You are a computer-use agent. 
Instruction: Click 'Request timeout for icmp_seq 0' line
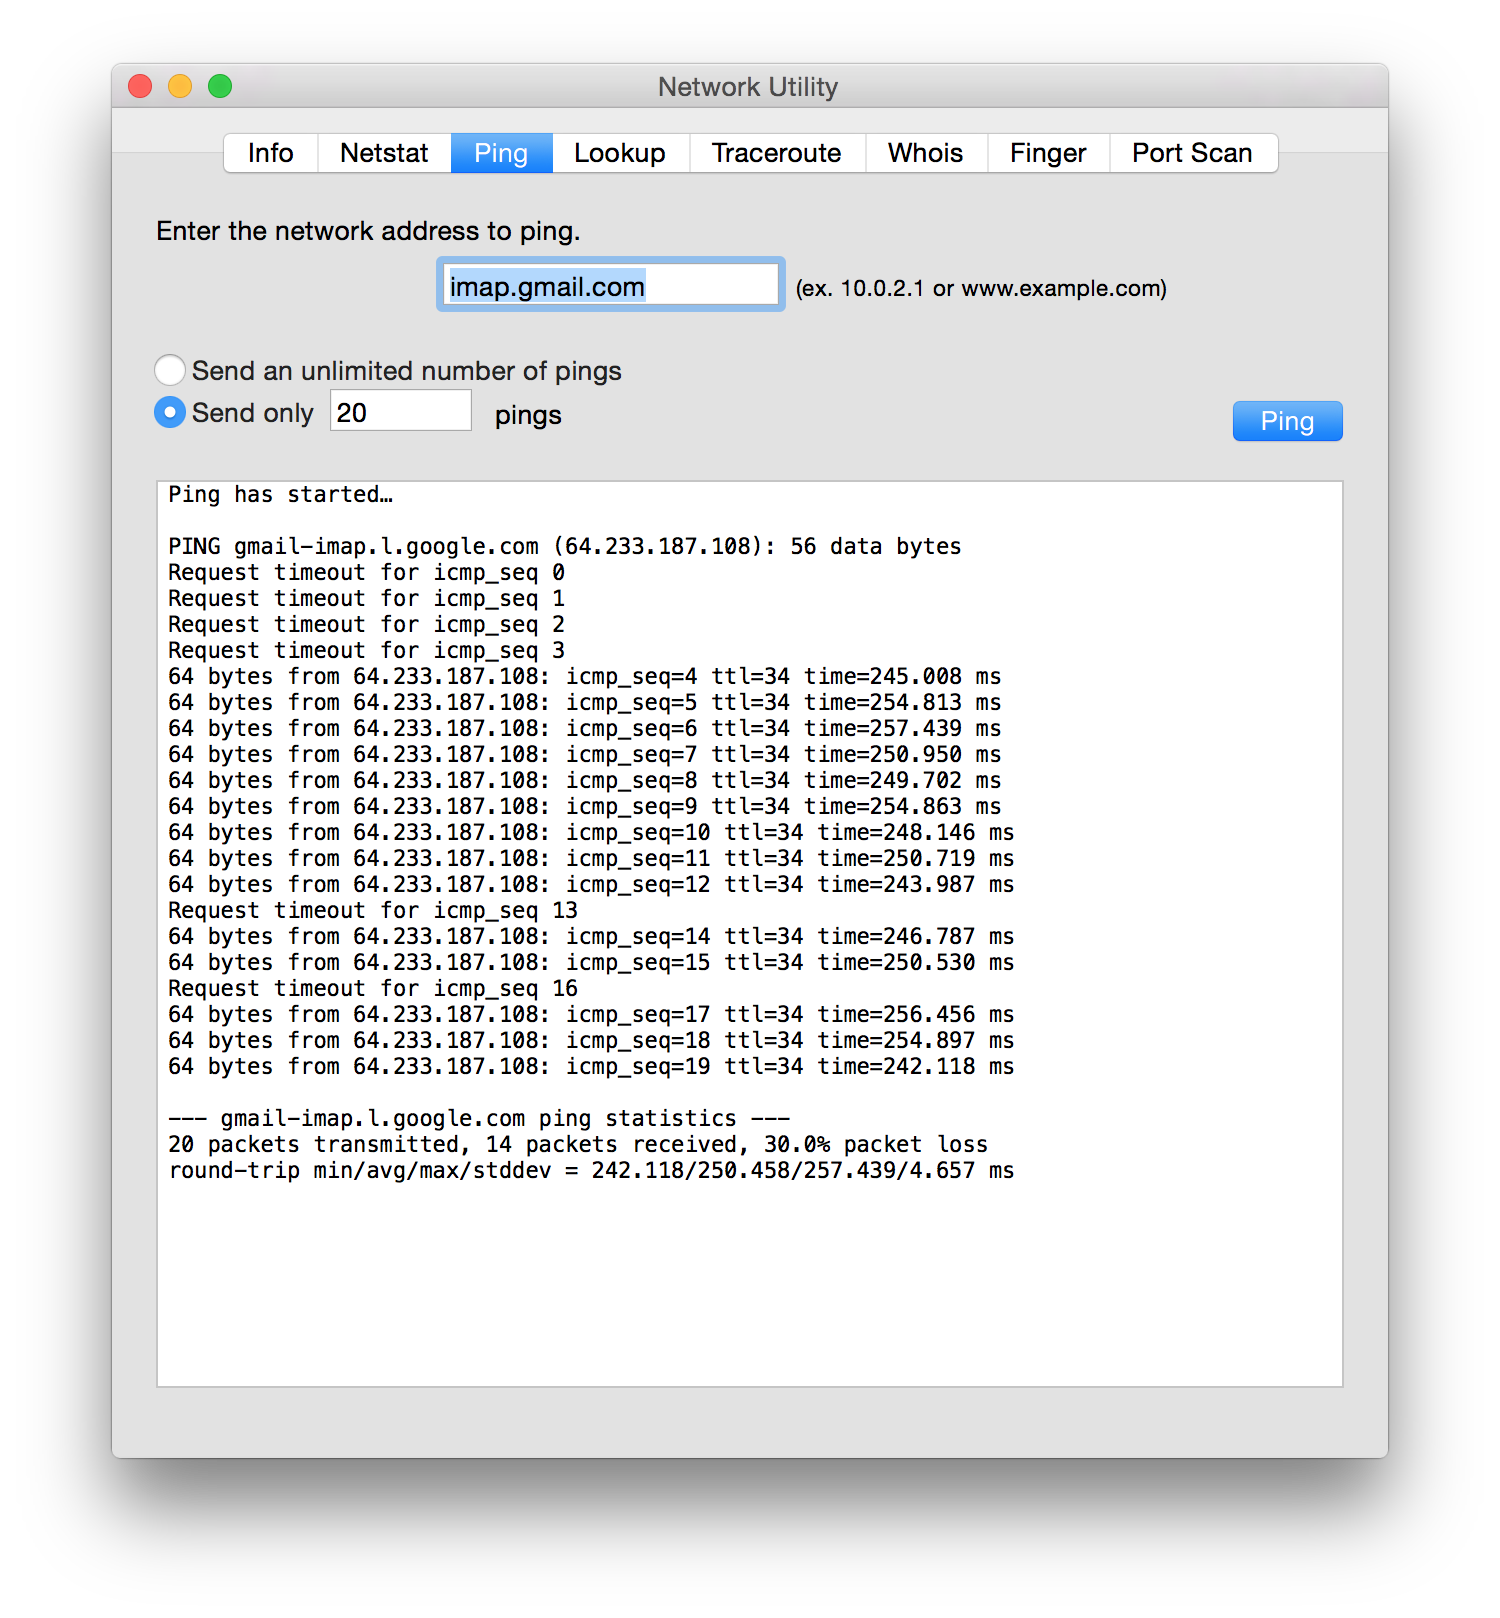(x=366, y=572)
